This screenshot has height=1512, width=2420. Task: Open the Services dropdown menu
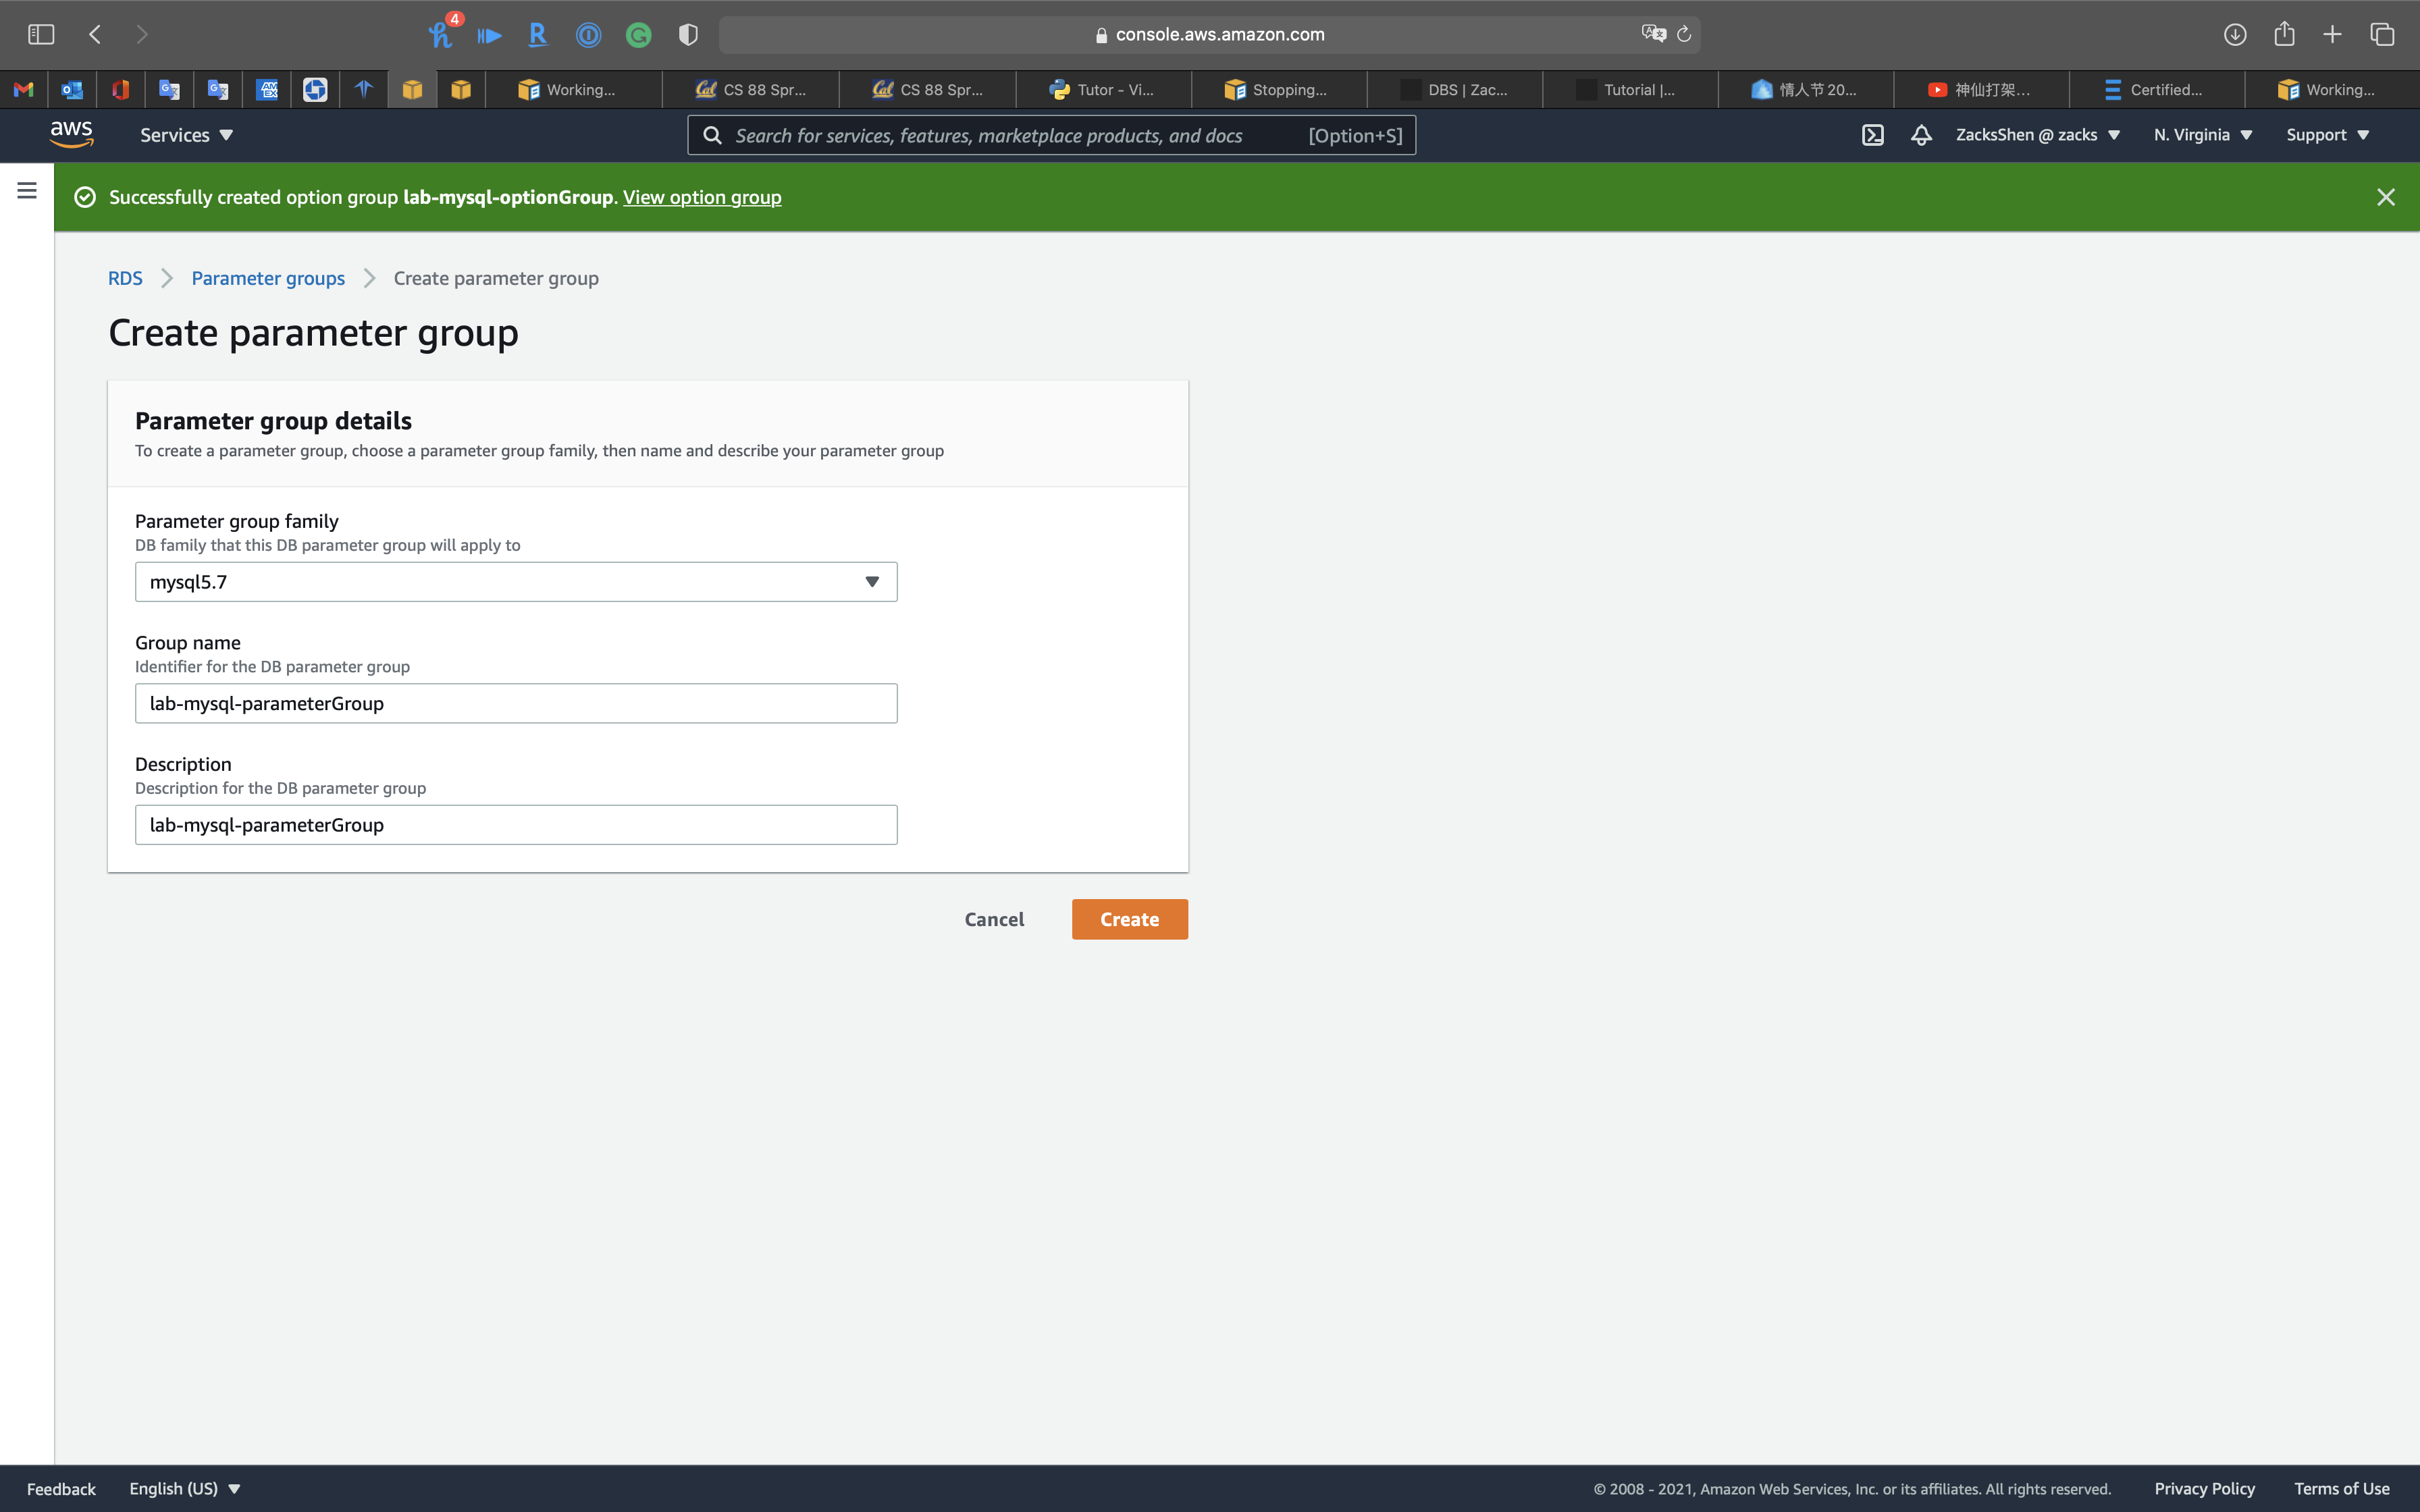[x=186, y=135]
